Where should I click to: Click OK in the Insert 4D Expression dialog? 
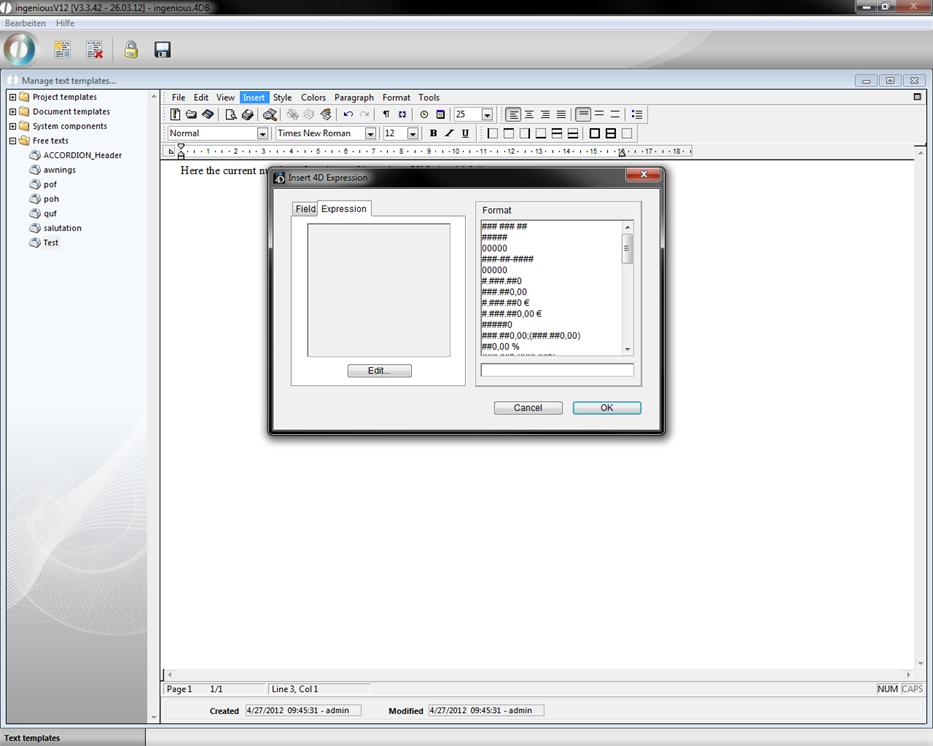[x=606, y=408]
